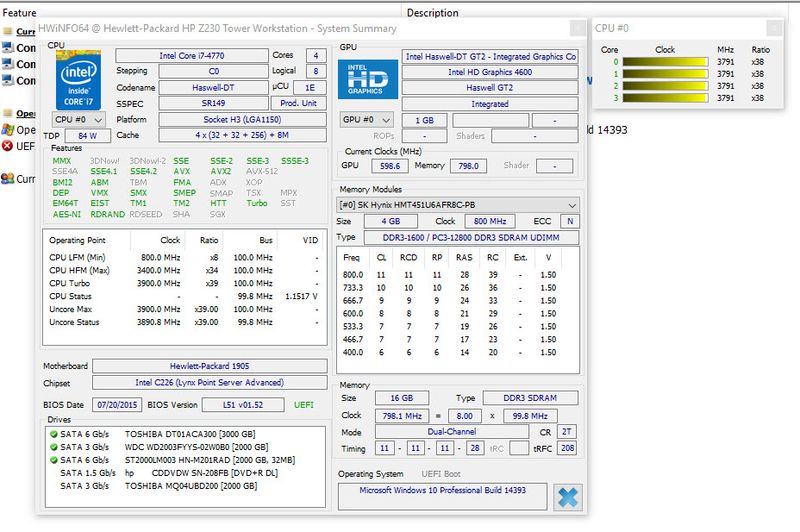Click the GPU clock 598.6 field

coord(390,166)
